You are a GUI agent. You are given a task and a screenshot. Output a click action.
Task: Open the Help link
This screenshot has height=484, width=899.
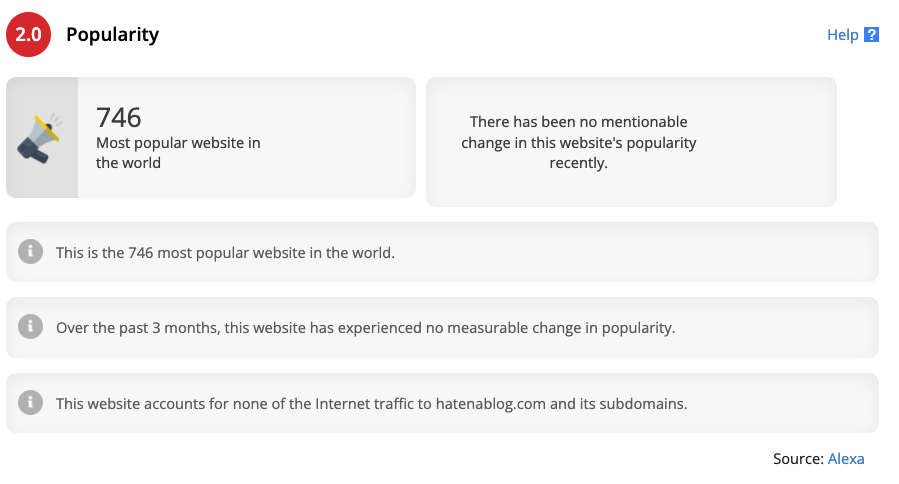pos(842,35)
